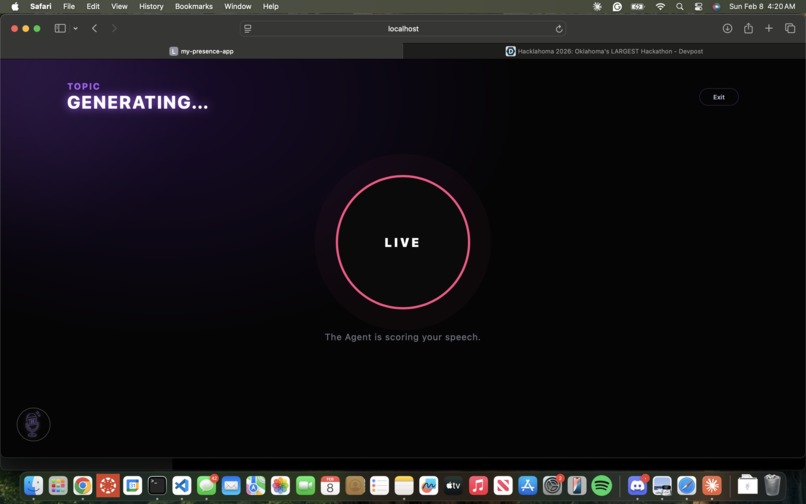
Task: Open Spotify from the Dock
Action: pos(601,485)
